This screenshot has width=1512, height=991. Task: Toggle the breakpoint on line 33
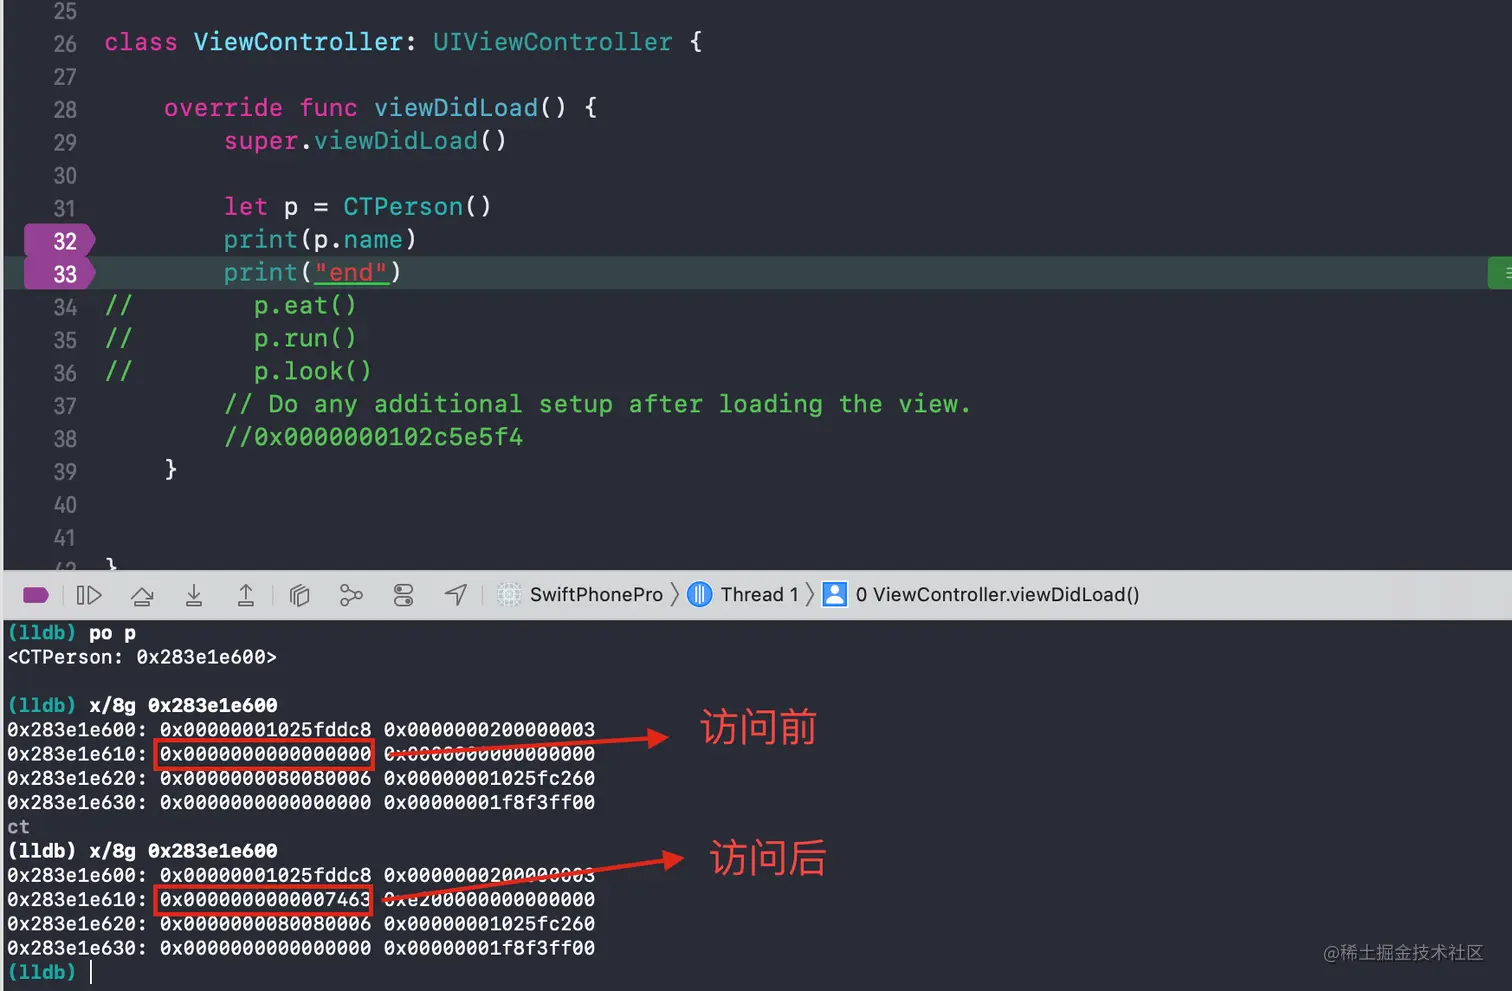(x=60, y=274)
